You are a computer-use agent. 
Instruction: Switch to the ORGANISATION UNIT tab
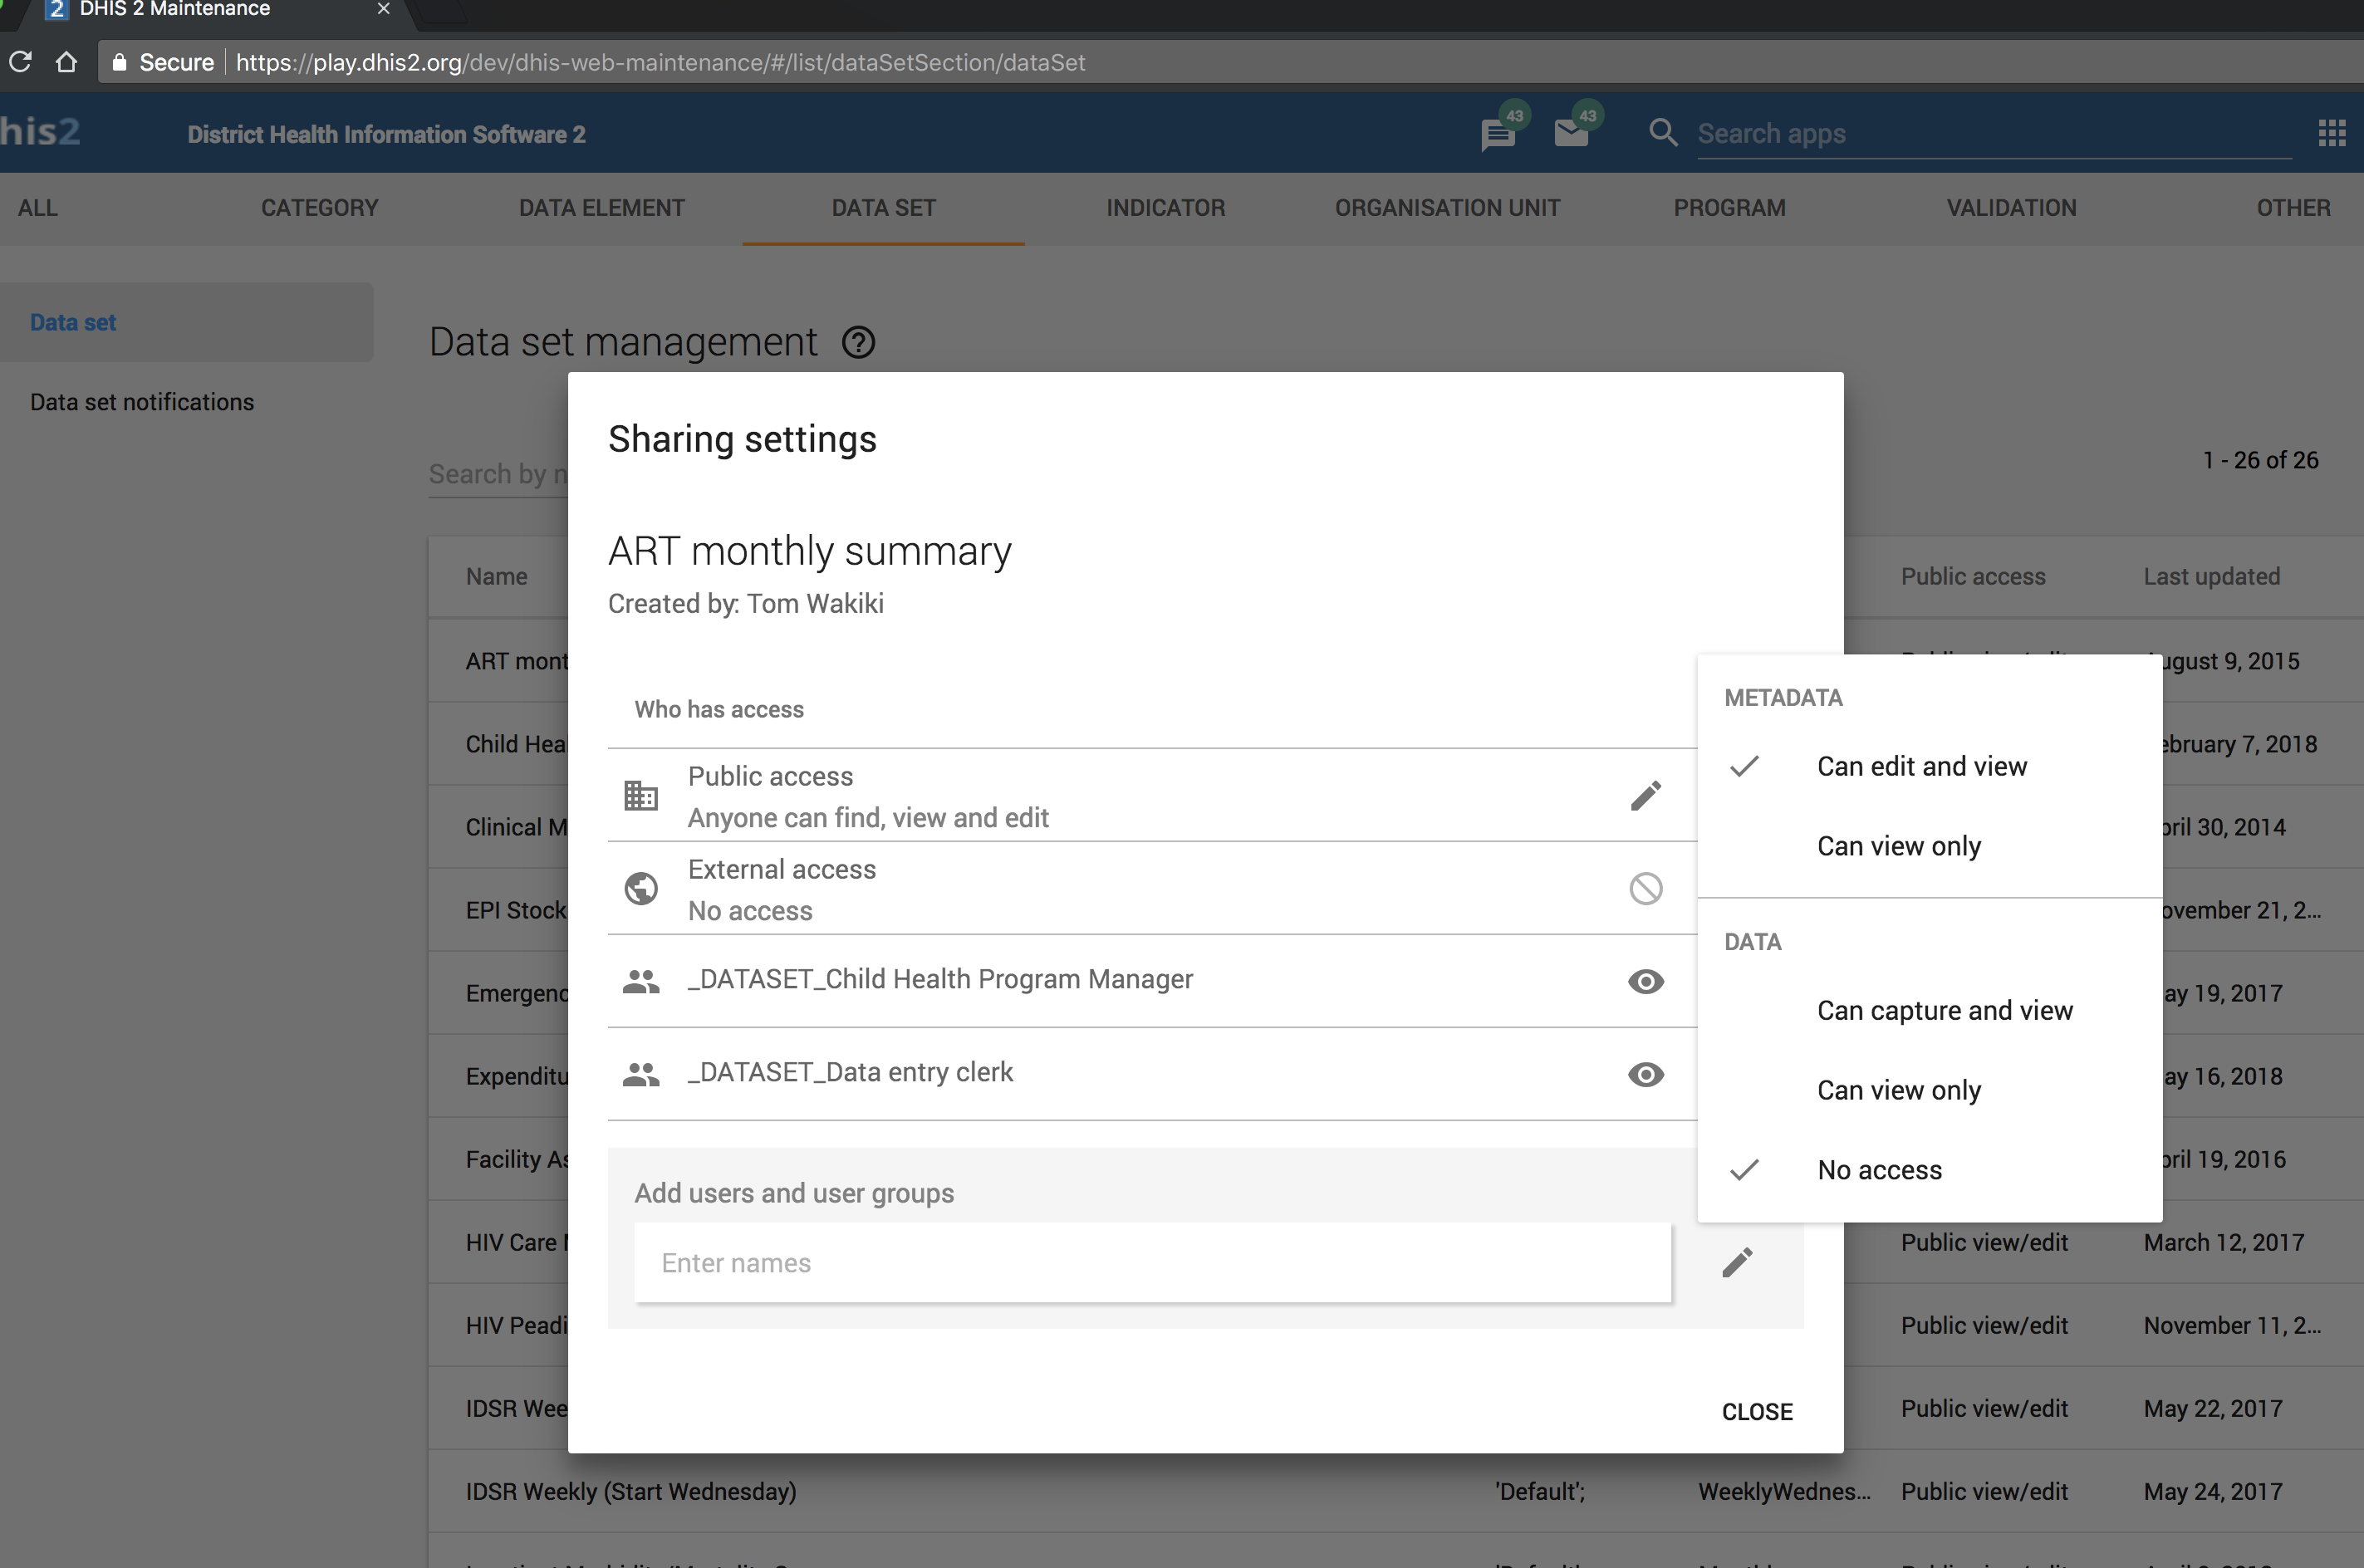1447,208
